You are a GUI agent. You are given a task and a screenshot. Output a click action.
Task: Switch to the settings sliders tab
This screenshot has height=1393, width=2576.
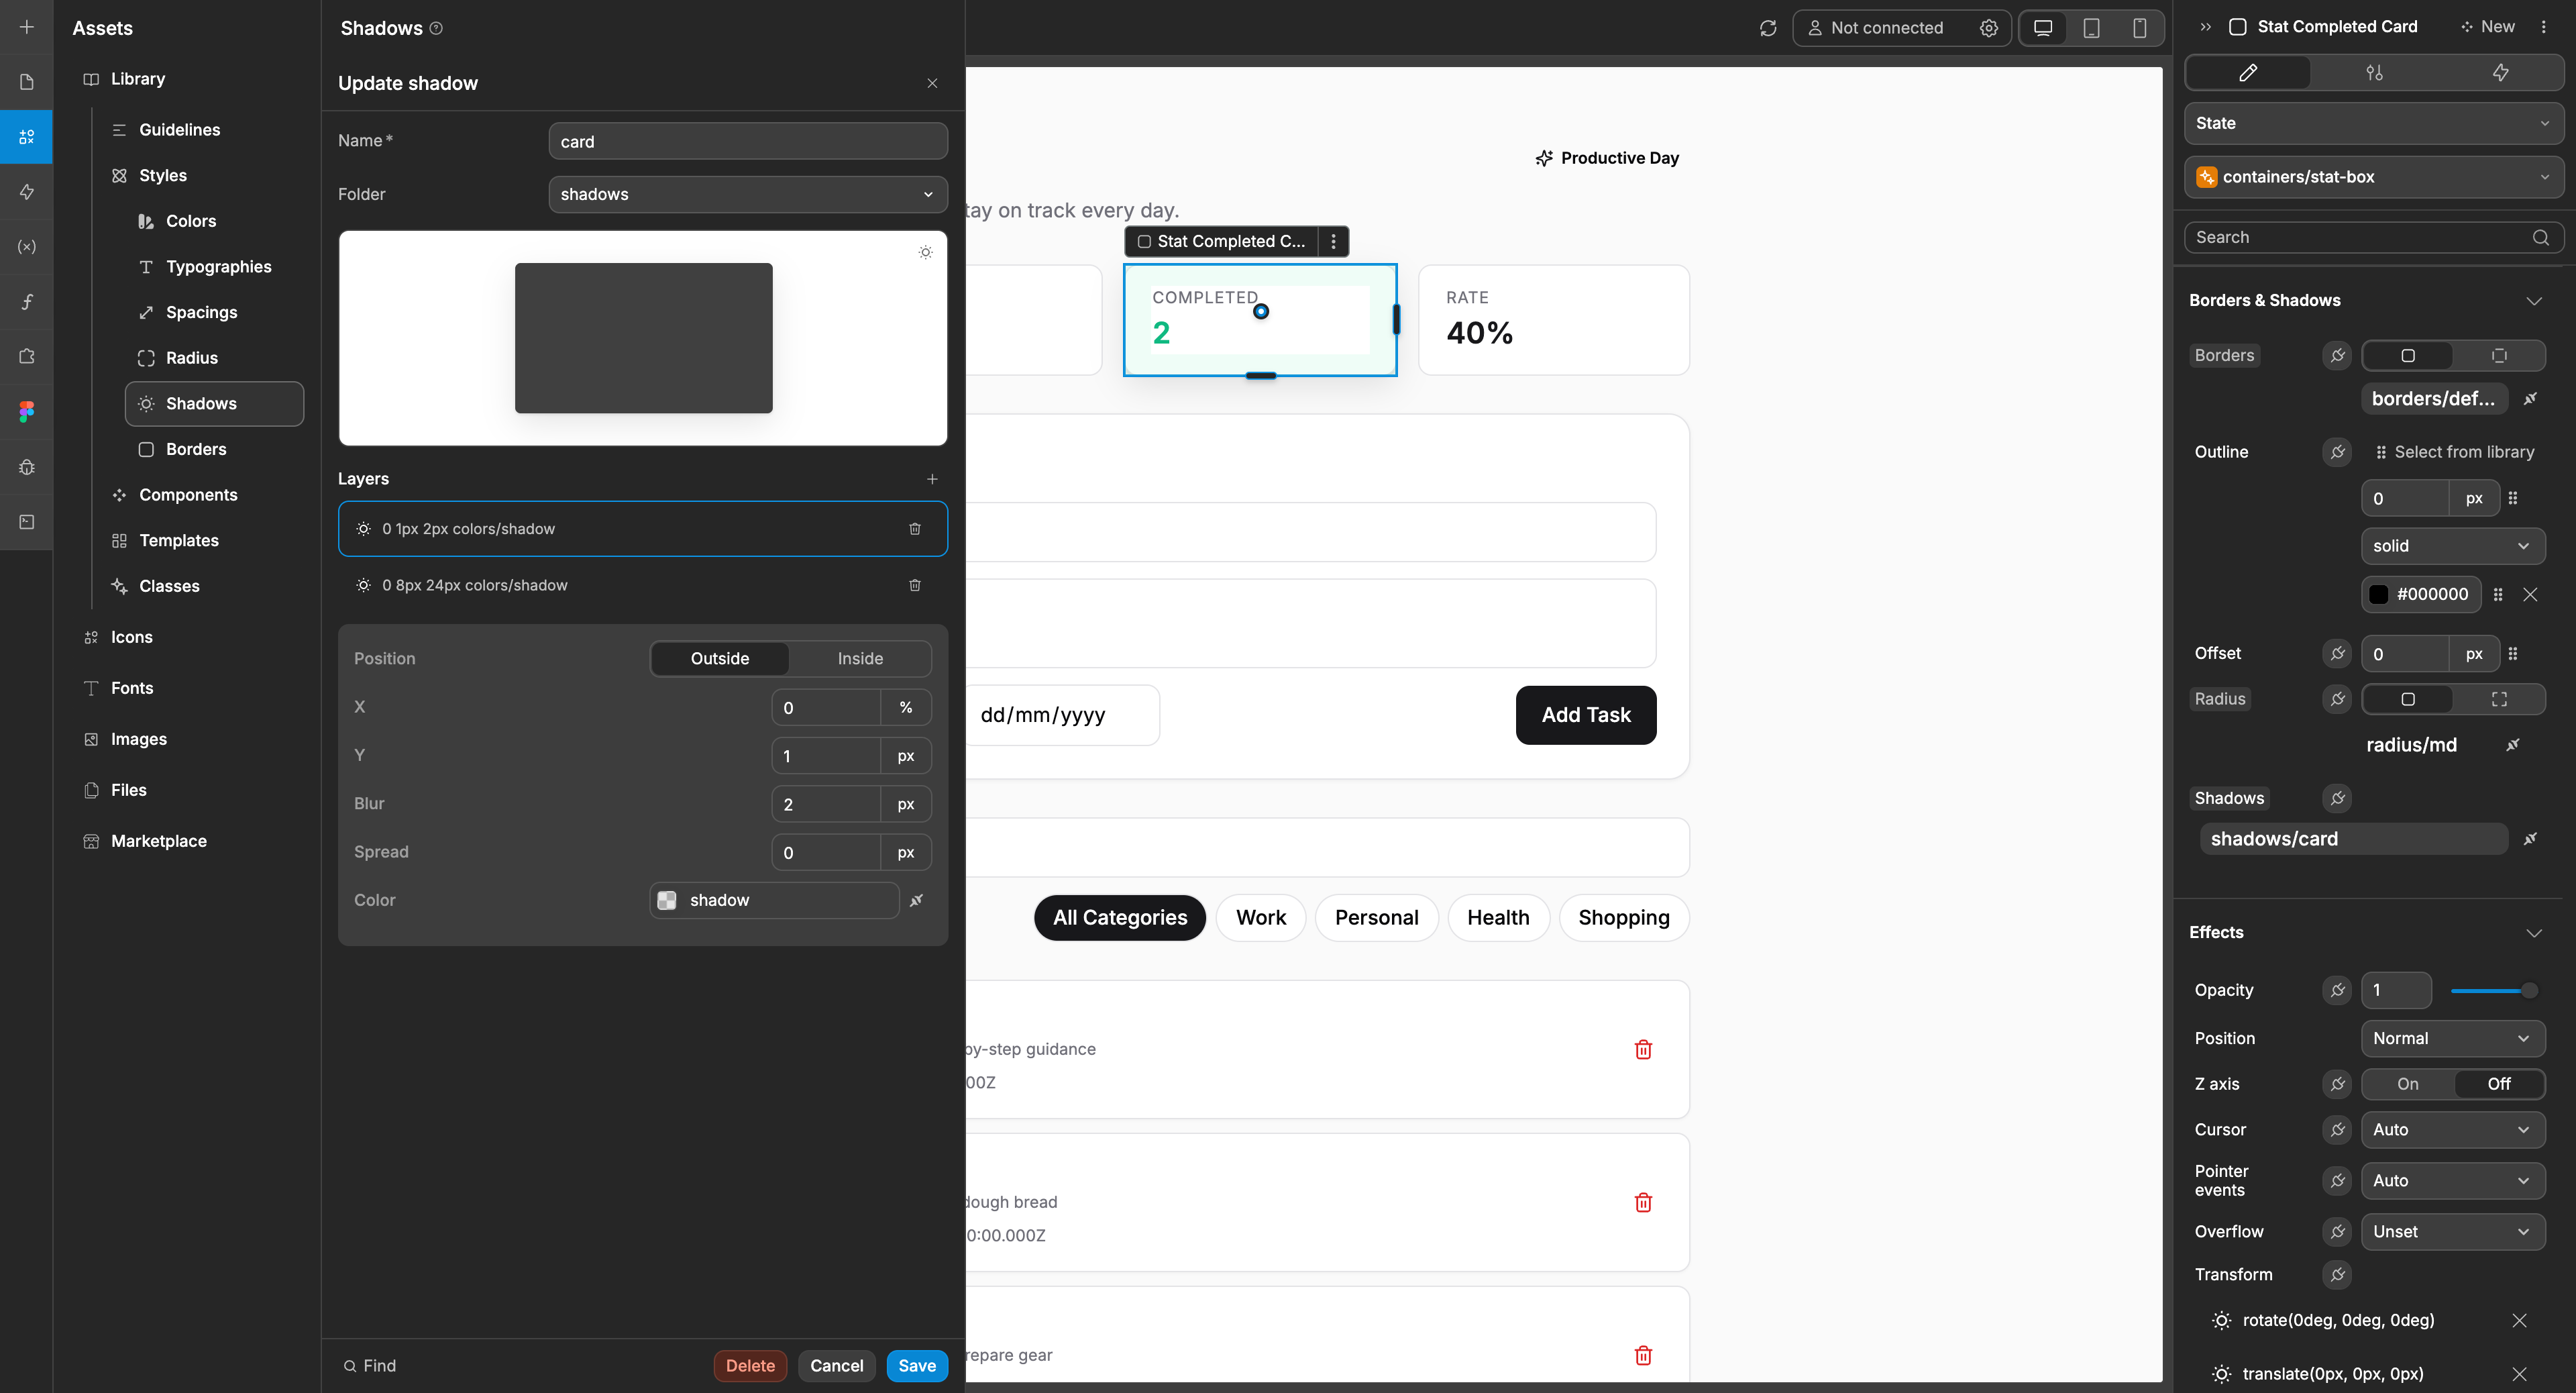point(2374,72)
